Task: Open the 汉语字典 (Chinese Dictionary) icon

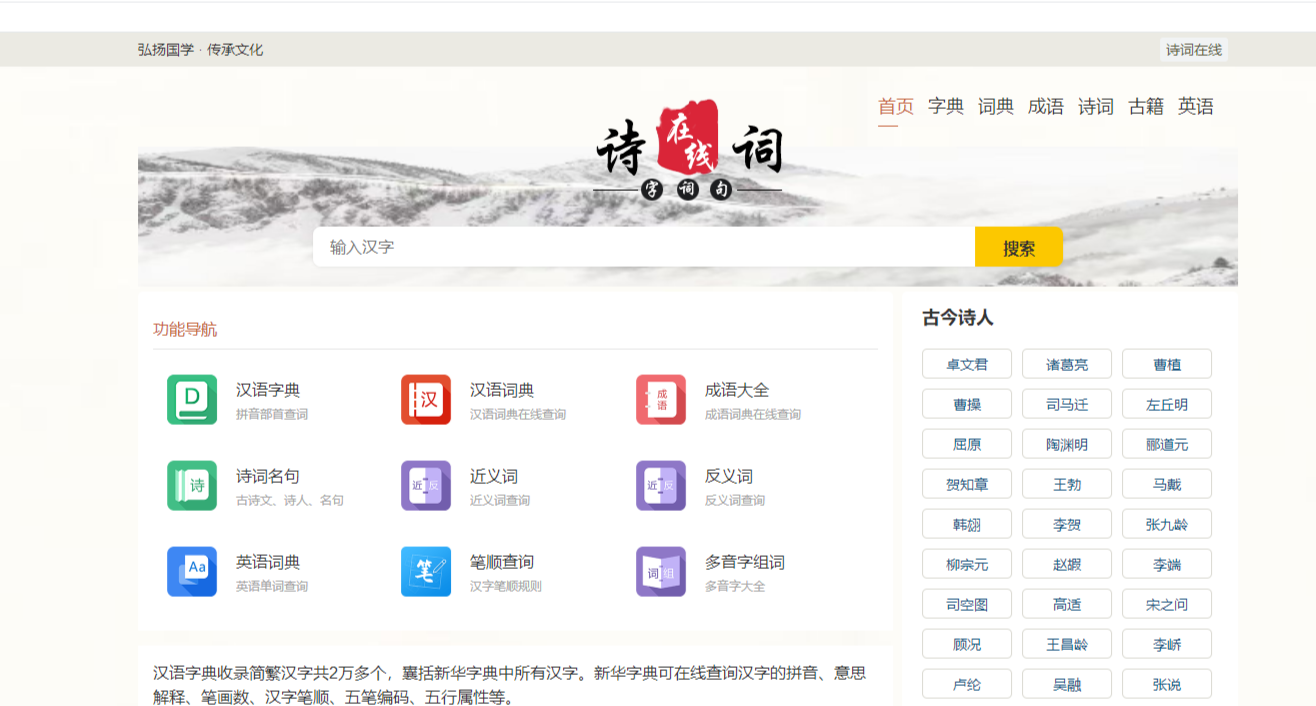Action: tap(192, 397)
